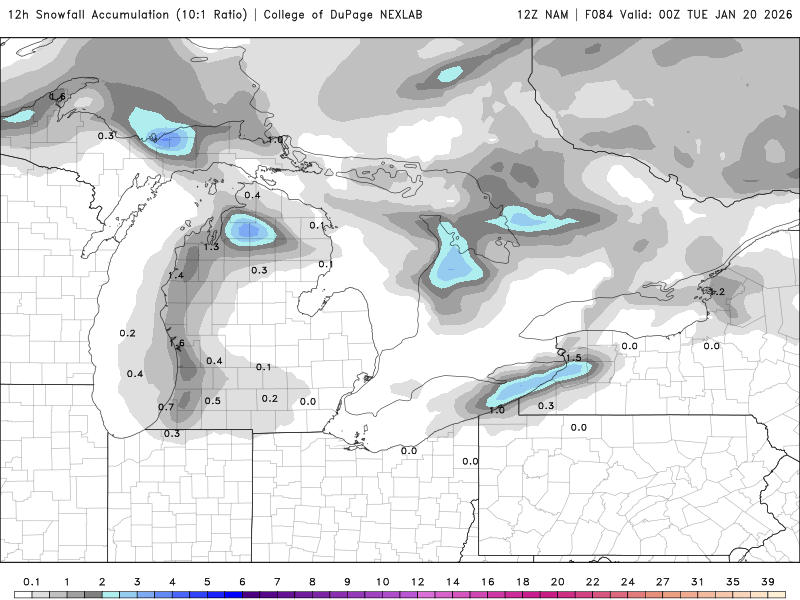Click the '6' label on the color scale

pyautogui.click(x=242, y=582)
